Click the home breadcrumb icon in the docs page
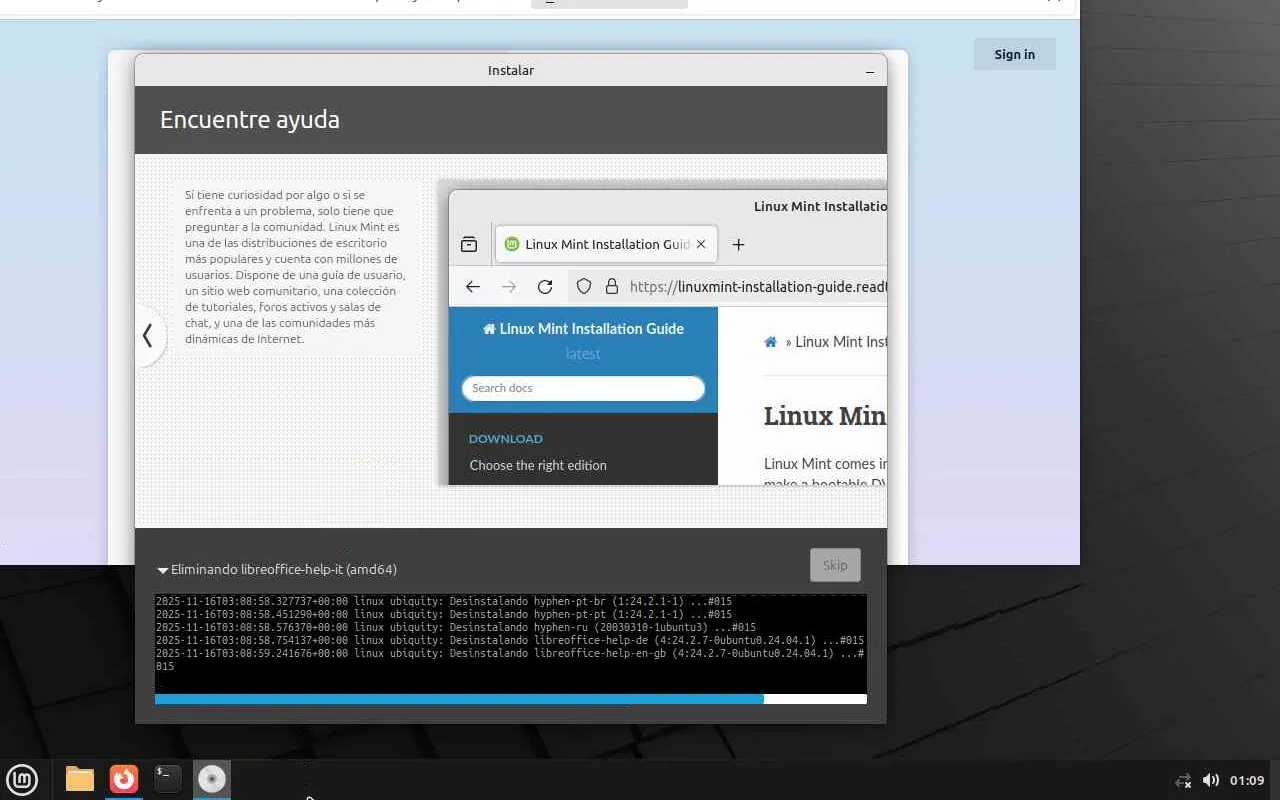The width and height of the screenshot is (1280, 800). pos(771,342)
